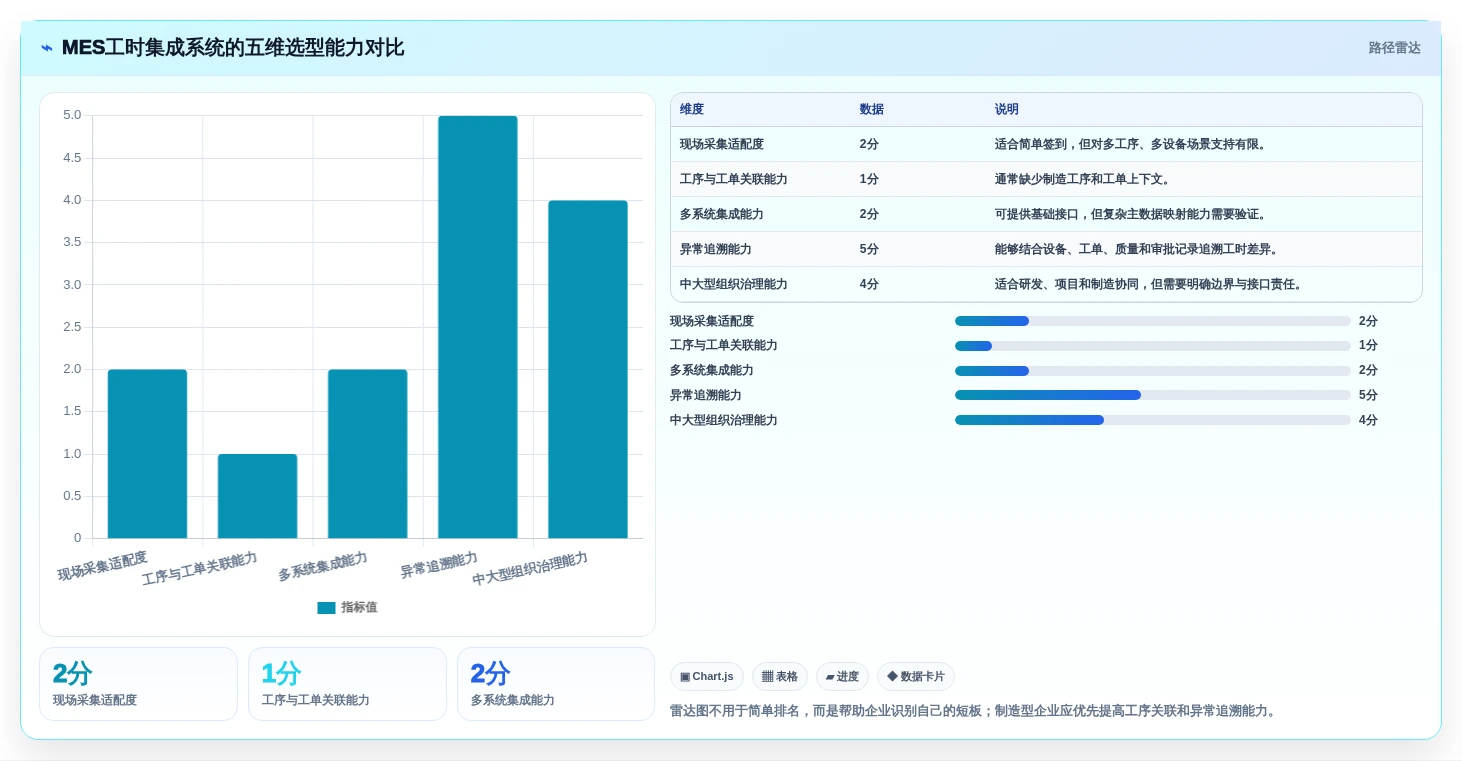Click the 说明 column header
Screen dimensions: 1462x761
pos(1007,110)
